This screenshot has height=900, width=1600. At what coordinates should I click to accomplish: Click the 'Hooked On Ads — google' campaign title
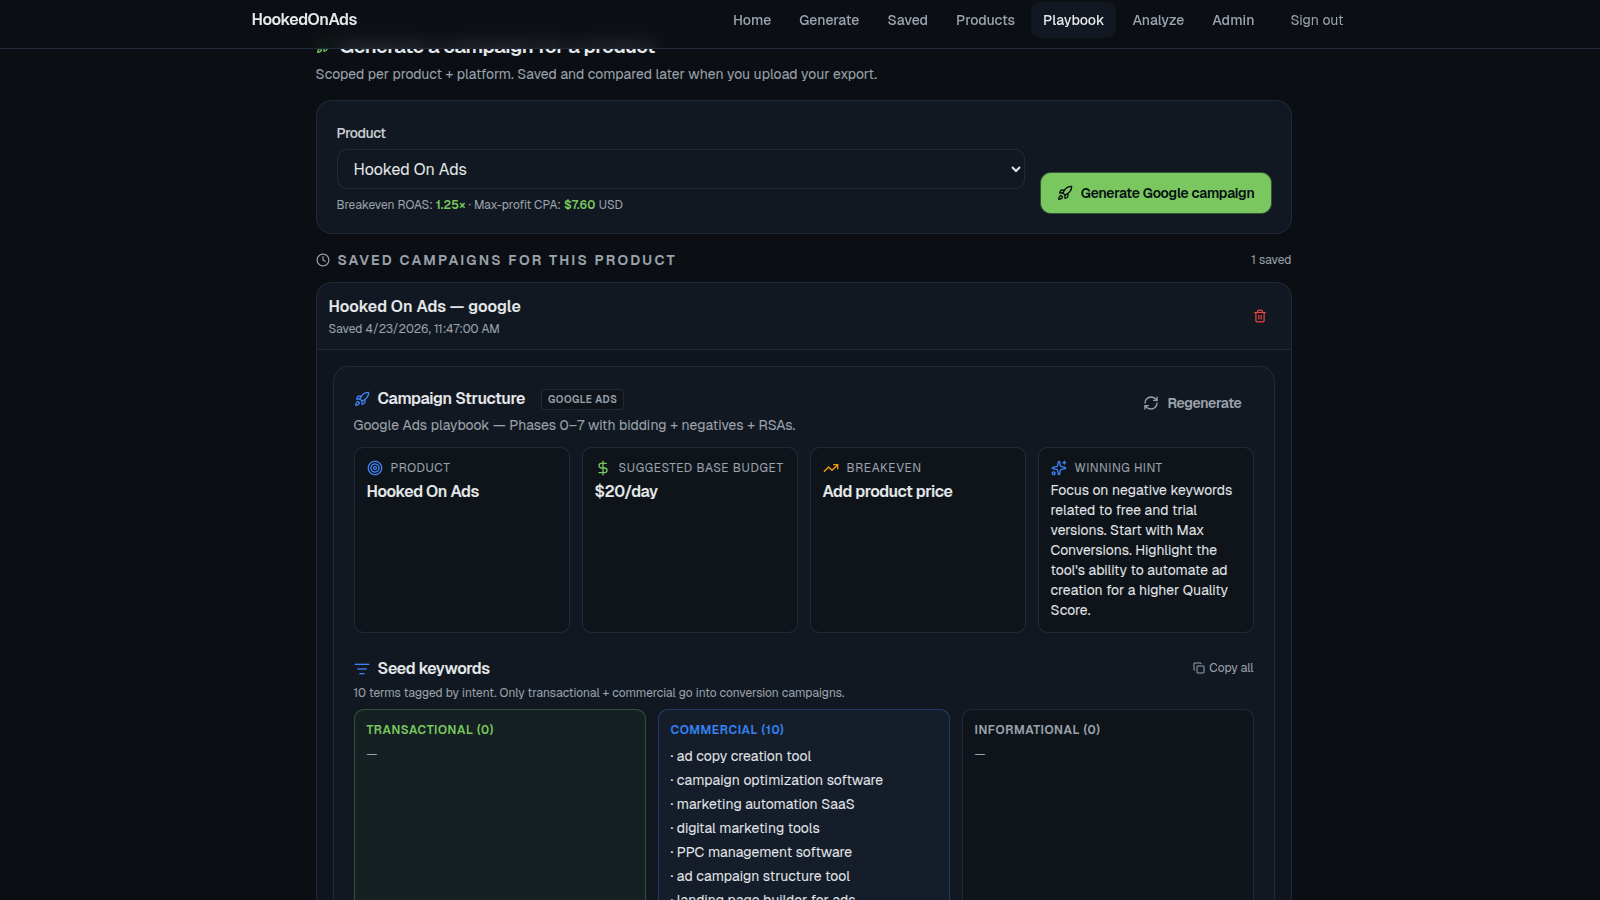[x=425, y=307]
